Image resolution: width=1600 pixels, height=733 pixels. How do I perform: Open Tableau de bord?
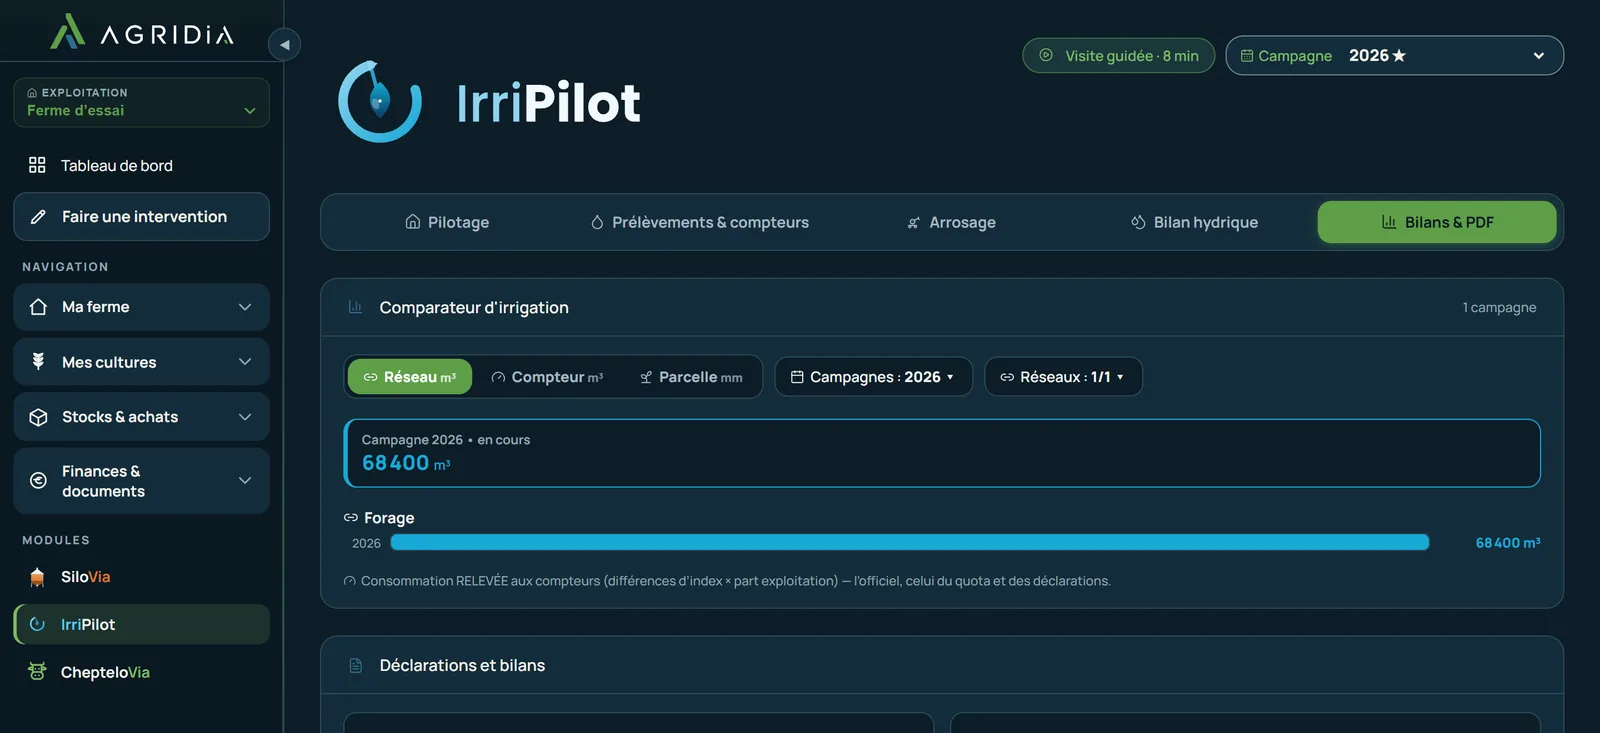pos(141,165)
